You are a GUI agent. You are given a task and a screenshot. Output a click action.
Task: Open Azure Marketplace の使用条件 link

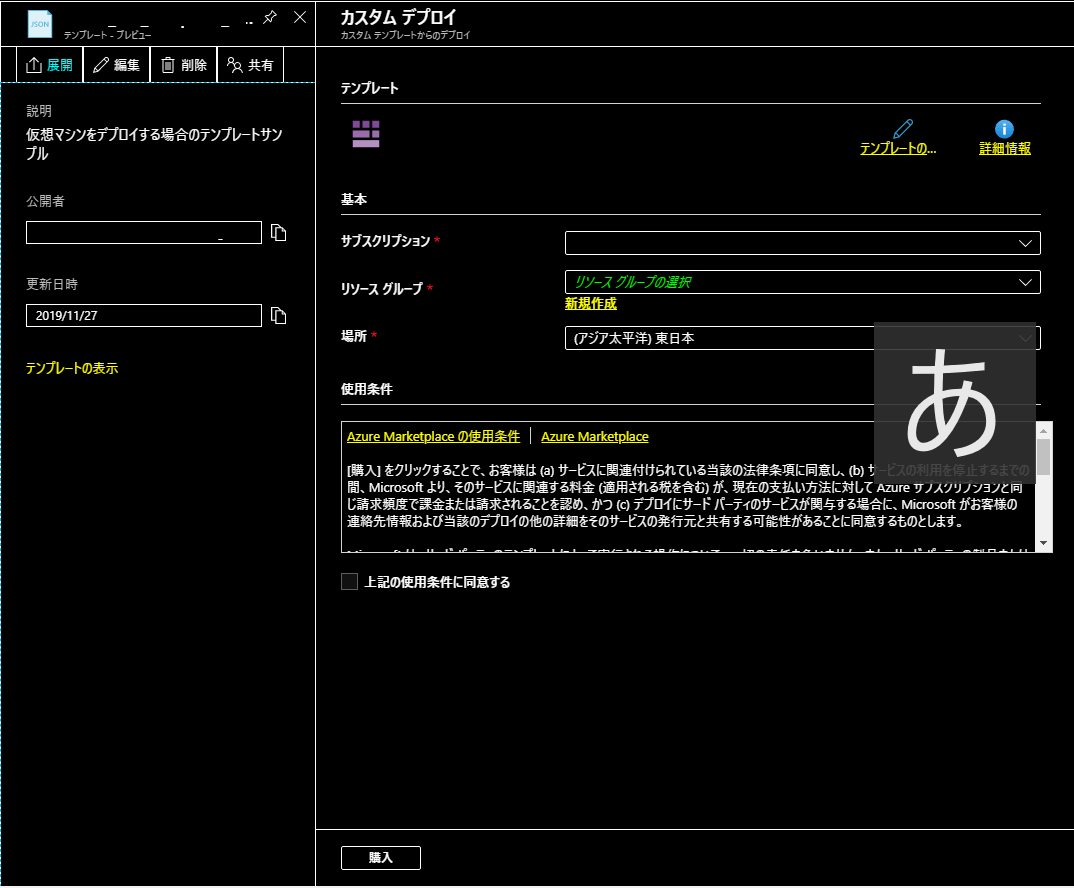[x=433, y=436]
